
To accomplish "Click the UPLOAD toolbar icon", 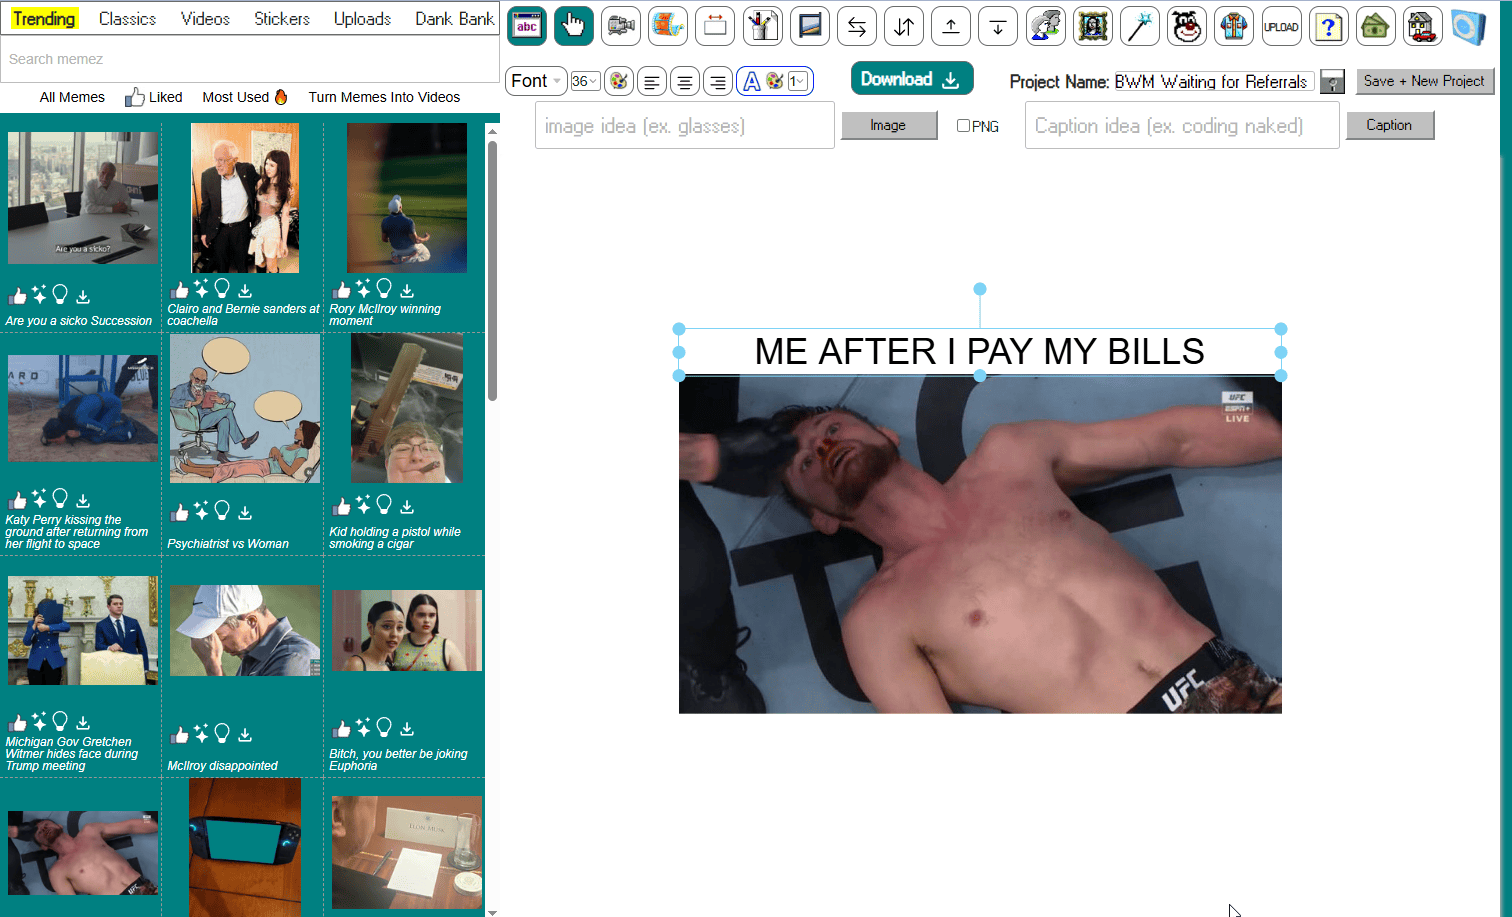I will pyautogui.click(x=1281, y=26).
